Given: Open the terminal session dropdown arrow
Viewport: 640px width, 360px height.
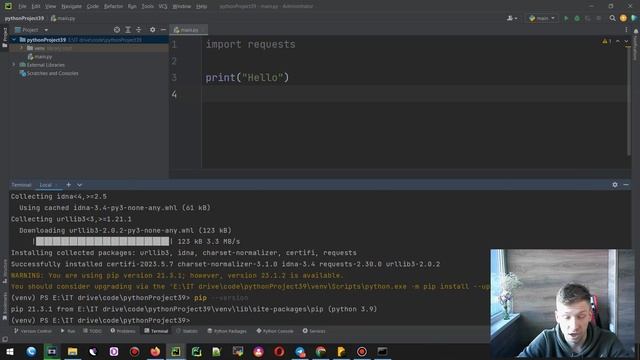Looking at the screenshot, I should 79,185.
